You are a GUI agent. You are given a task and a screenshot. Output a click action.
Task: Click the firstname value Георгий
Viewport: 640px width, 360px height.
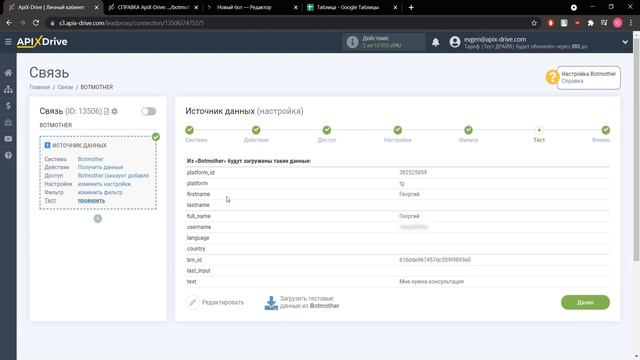tap(409, 194)
